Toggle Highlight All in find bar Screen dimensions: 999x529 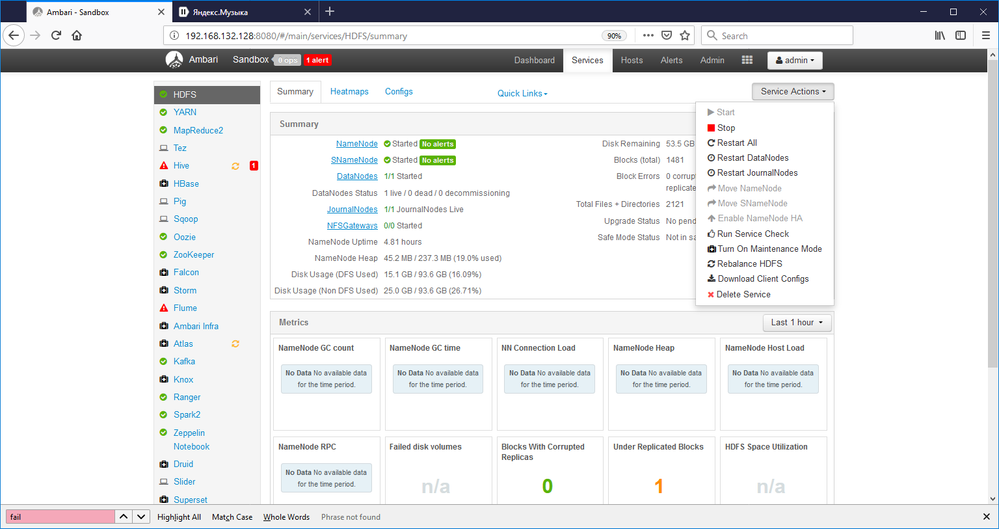click(x=179, y=517)
